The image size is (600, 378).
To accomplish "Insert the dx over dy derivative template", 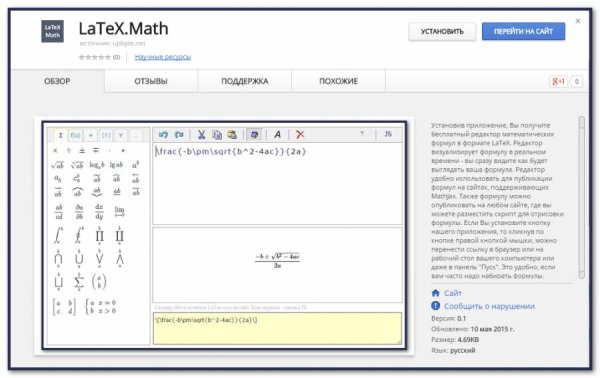I will click(x=99, y=212).
